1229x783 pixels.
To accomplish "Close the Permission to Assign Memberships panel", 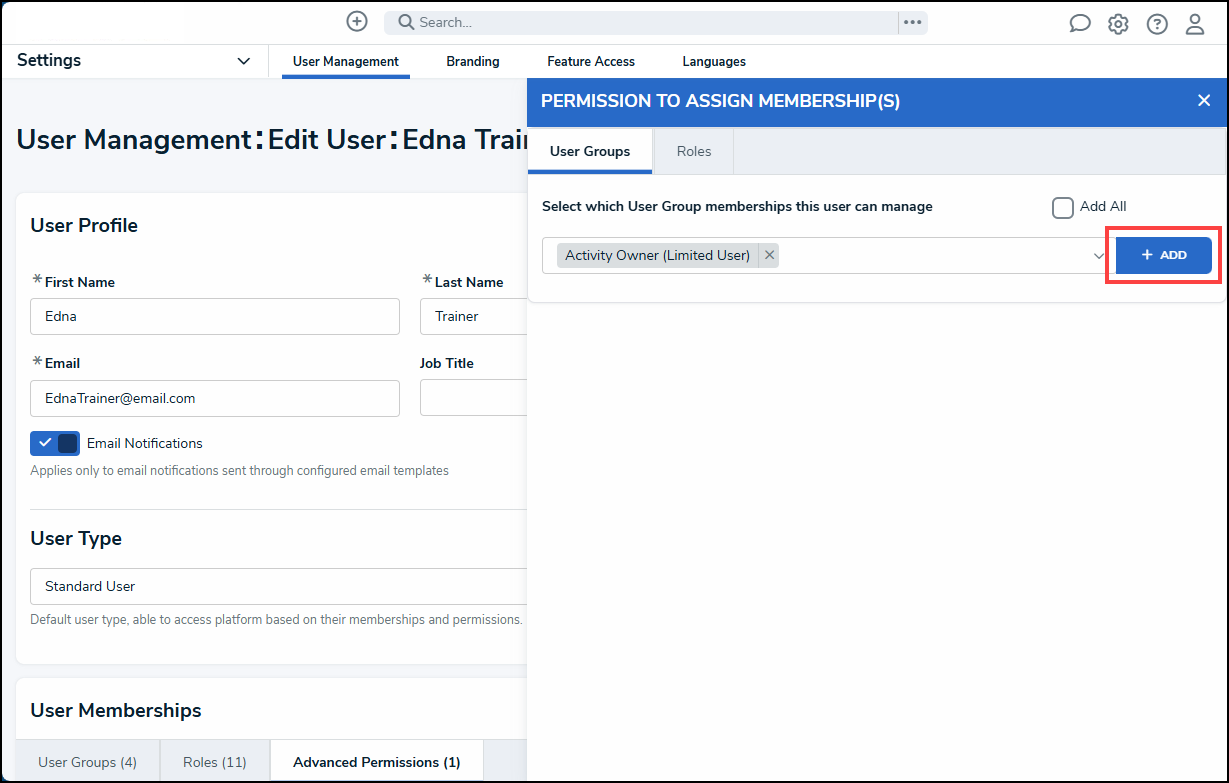I will point(1204,100).
